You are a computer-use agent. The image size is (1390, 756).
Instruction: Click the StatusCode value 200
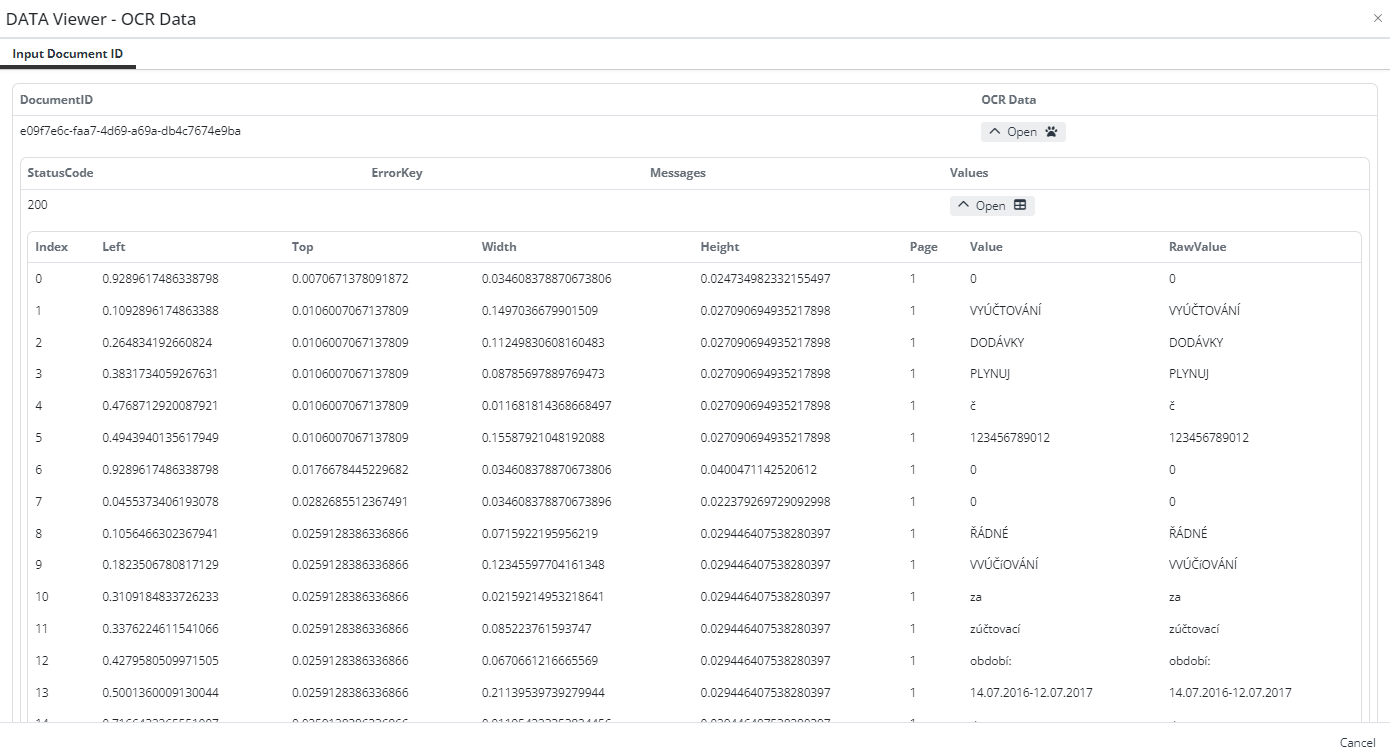[37, 205]
